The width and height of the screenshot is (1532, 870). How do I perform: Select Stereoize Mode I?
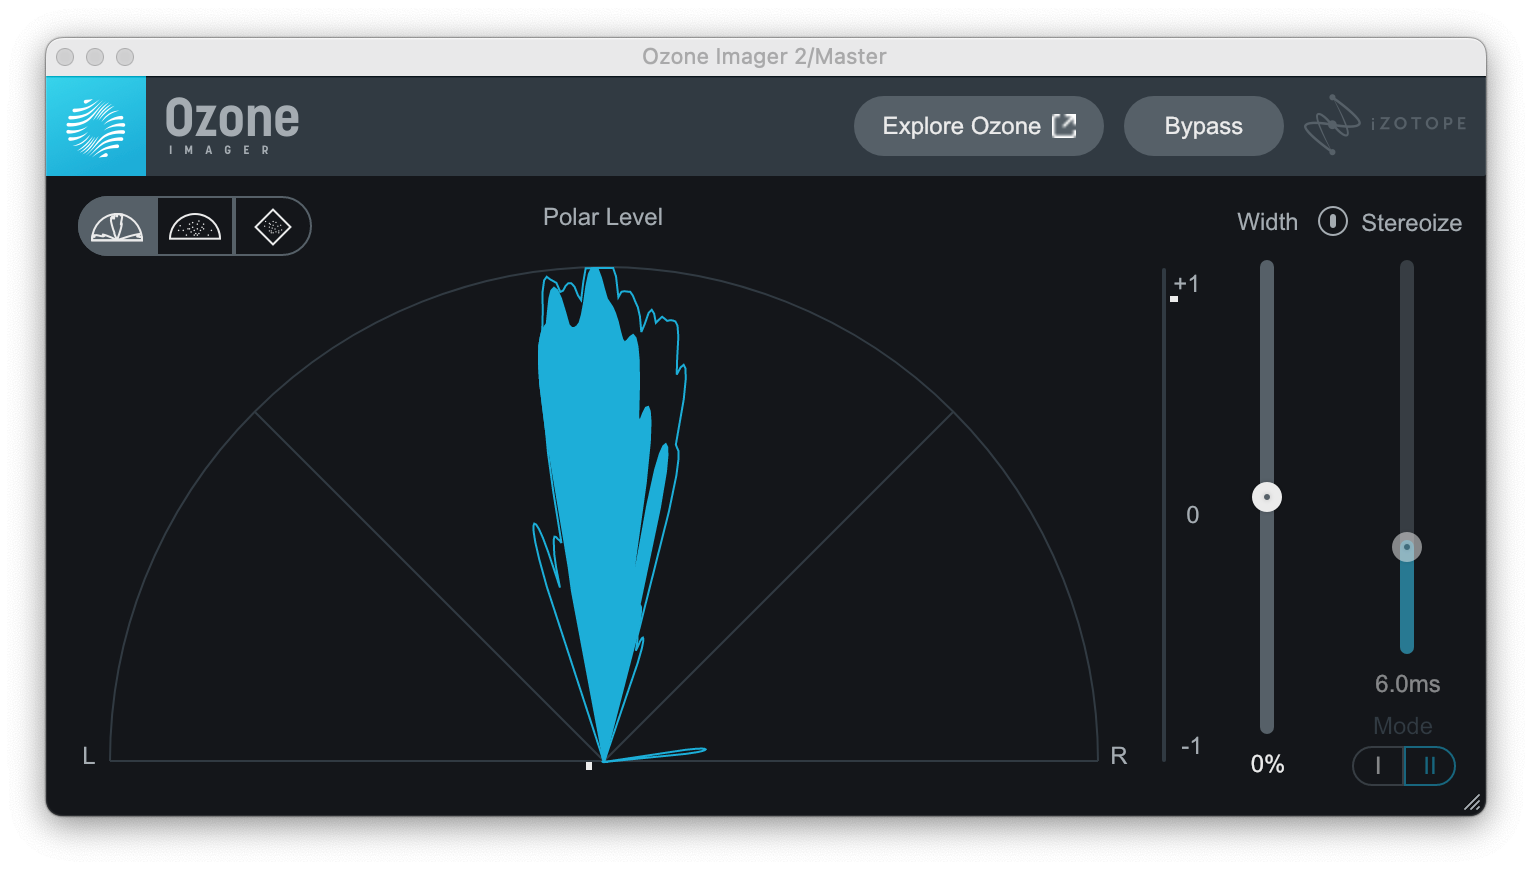(x=1378, y=766)
